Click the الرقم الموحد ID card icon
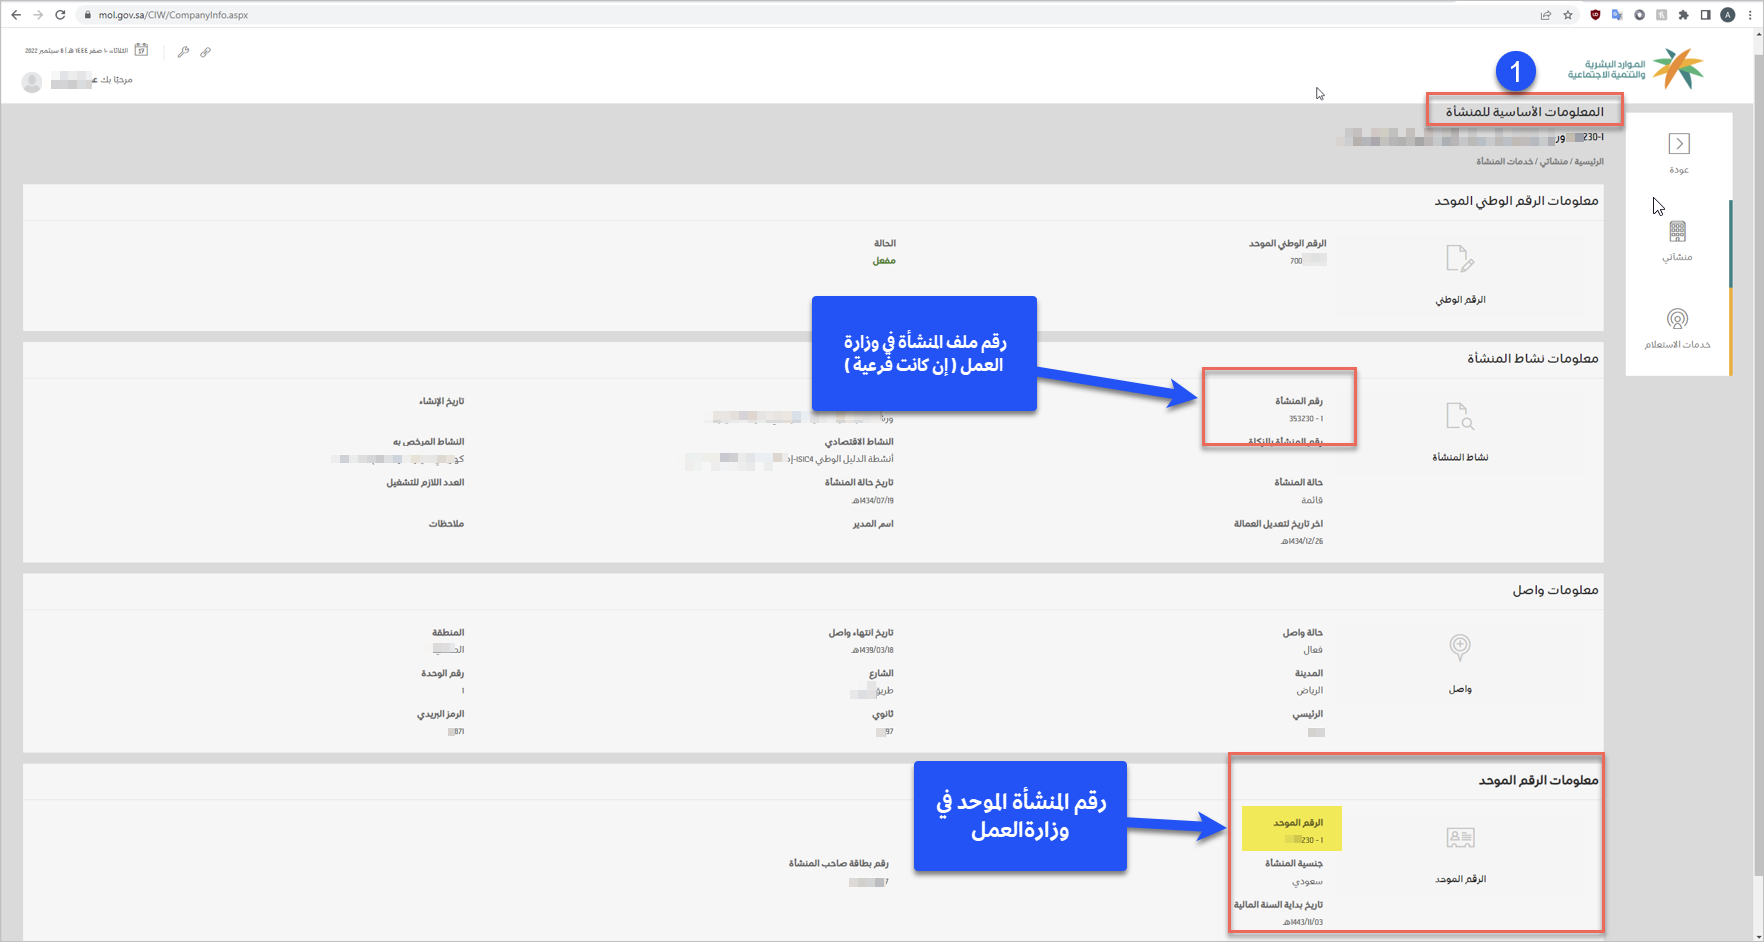The height and width of the screenshot is (942, 1764). pos(1460,837)
